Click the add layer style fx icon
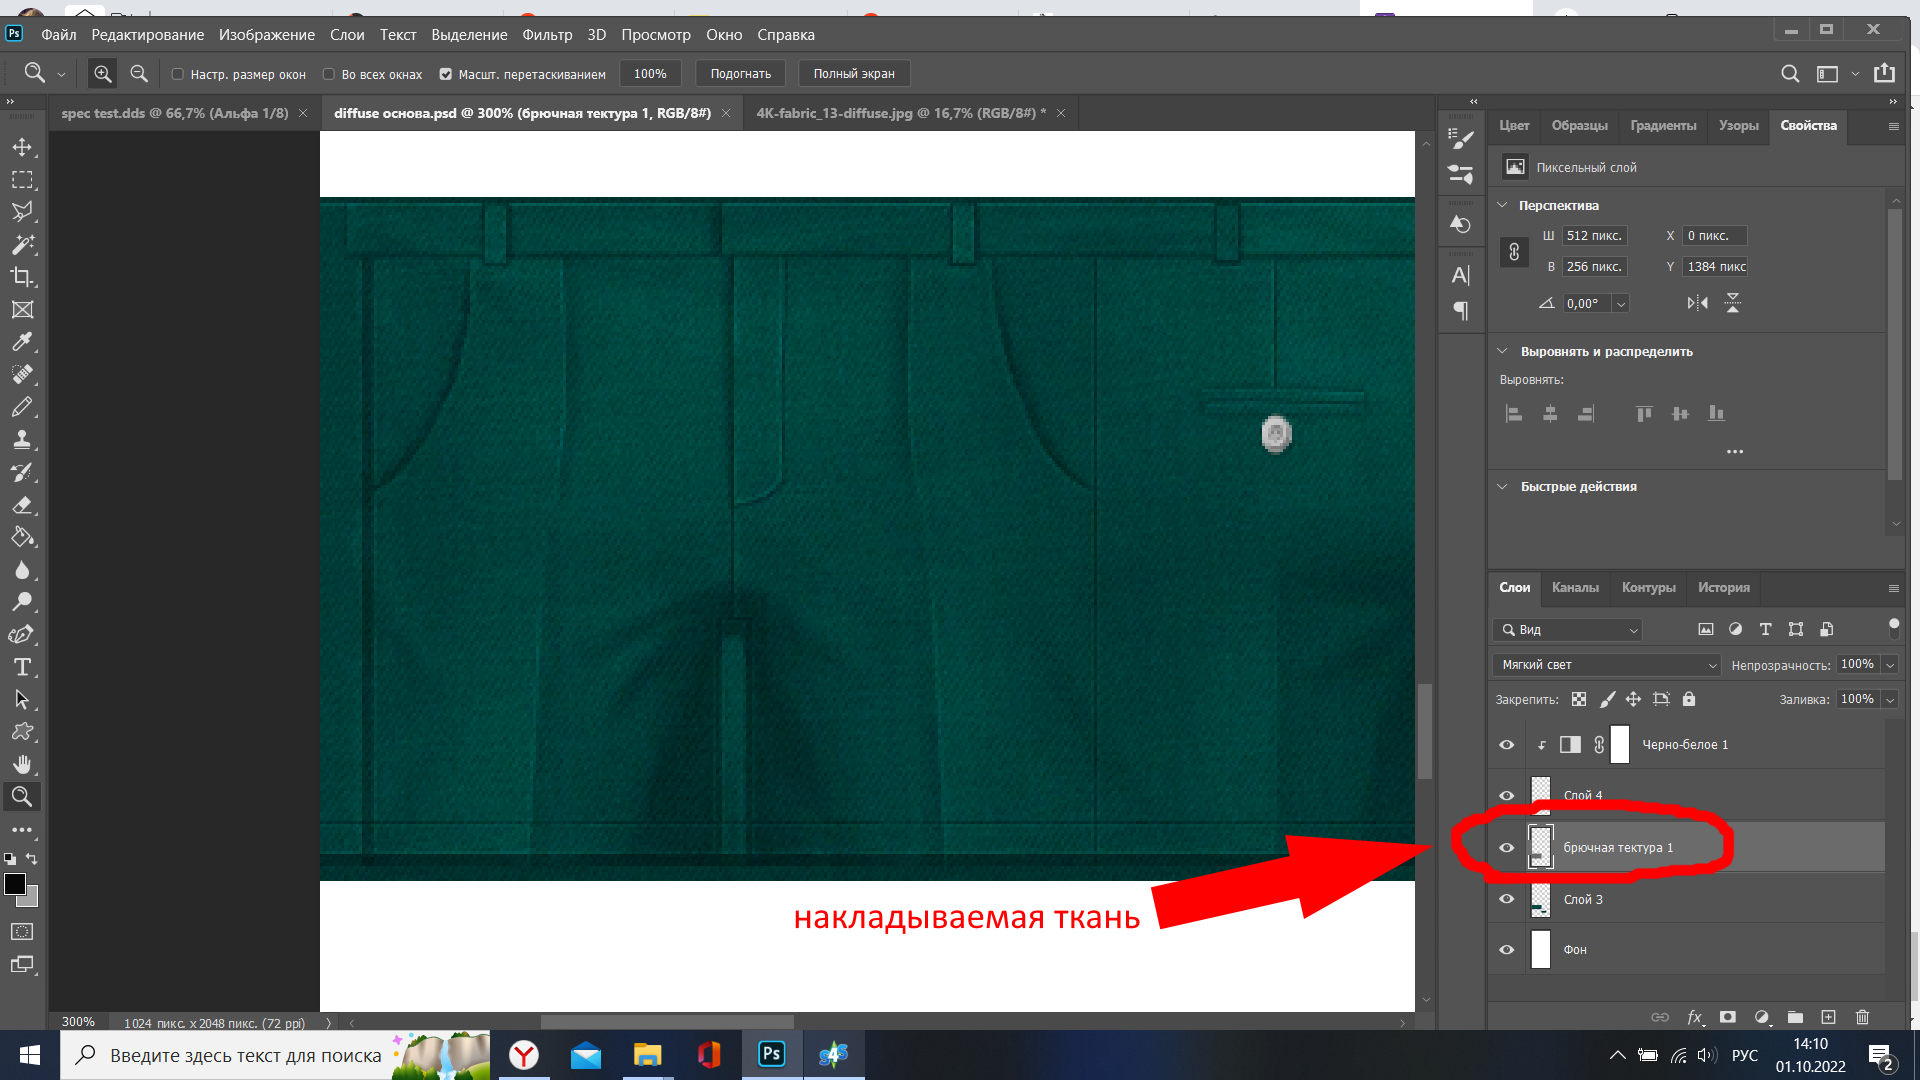The image size is (1920, 1080). point(1694,1017)
